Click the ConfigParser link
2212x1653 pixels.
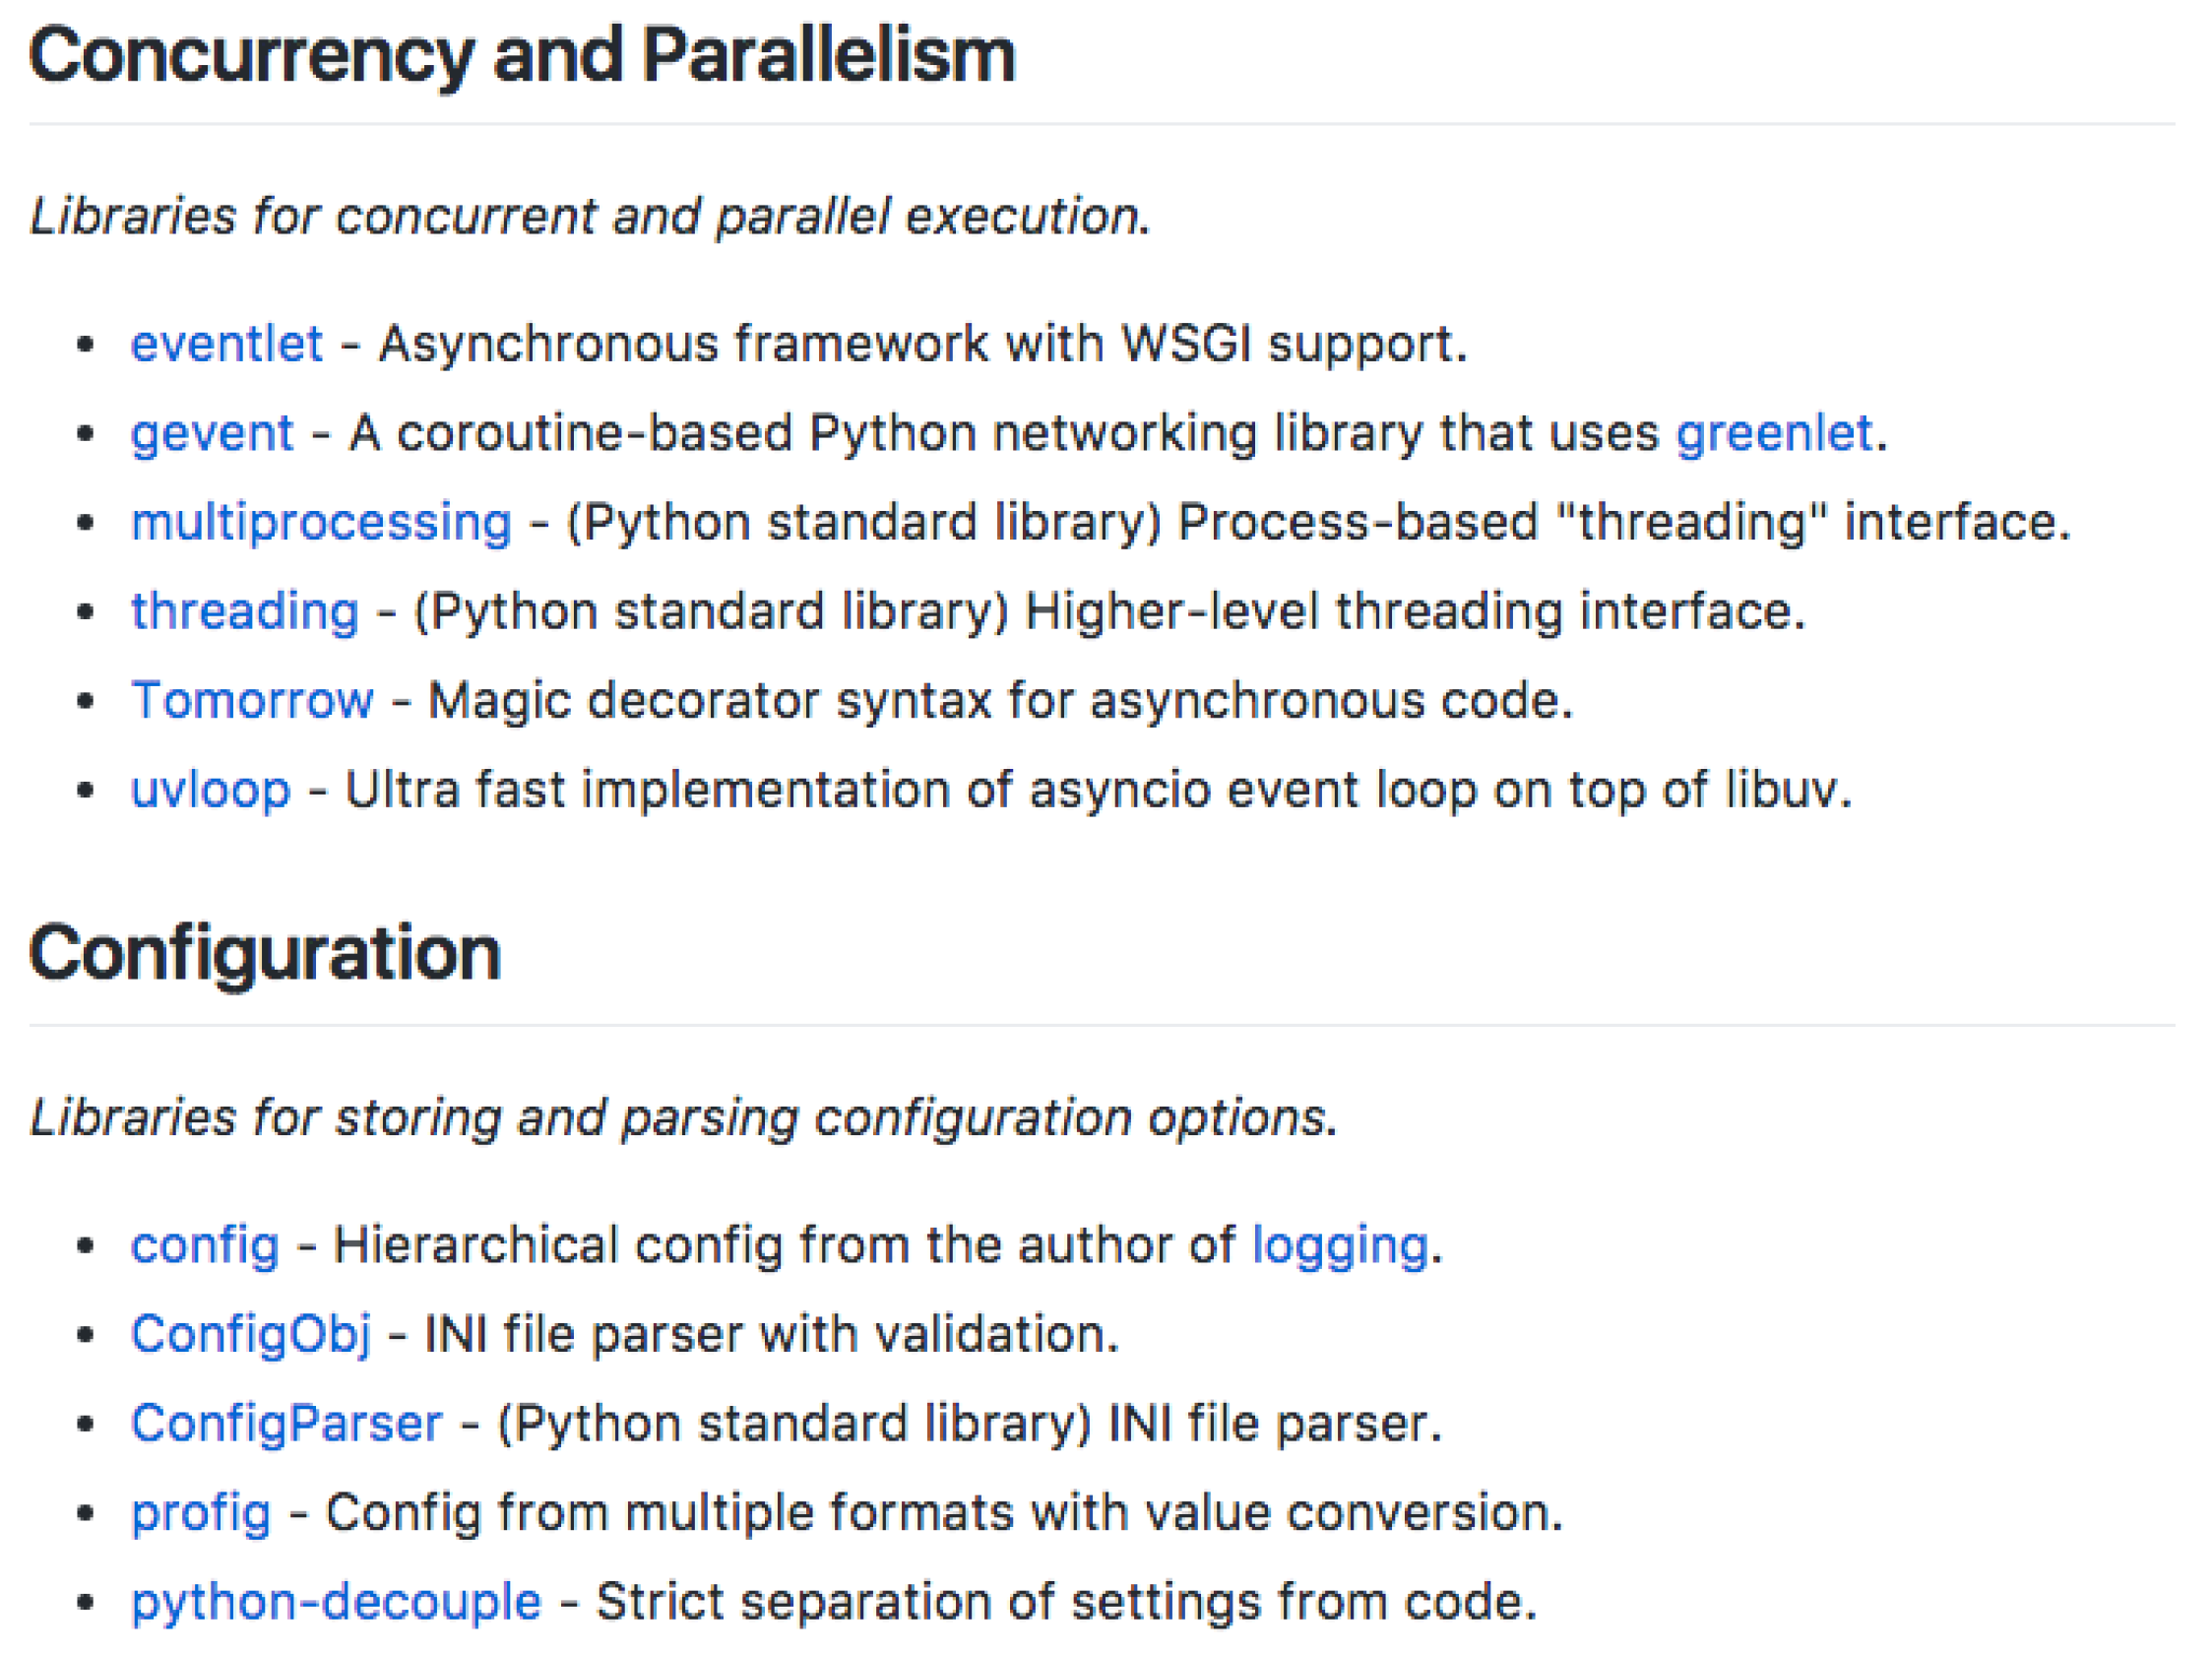point(287,1424)
